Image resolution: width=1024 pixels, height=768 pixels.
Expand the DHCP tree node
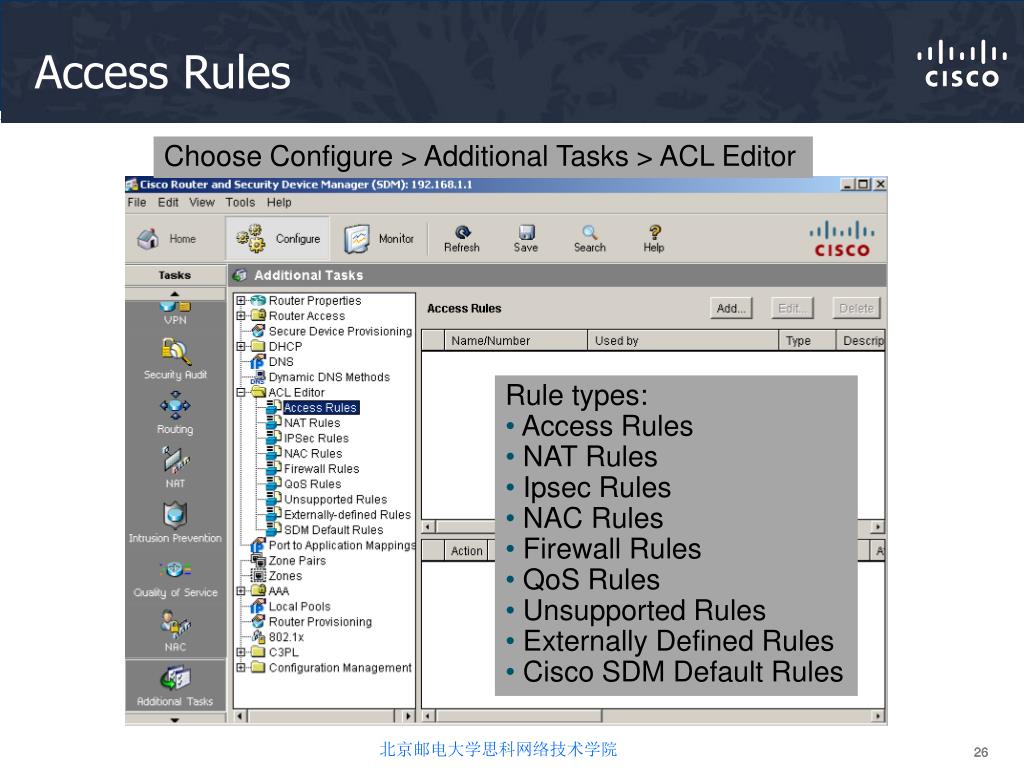pos(241,346)
